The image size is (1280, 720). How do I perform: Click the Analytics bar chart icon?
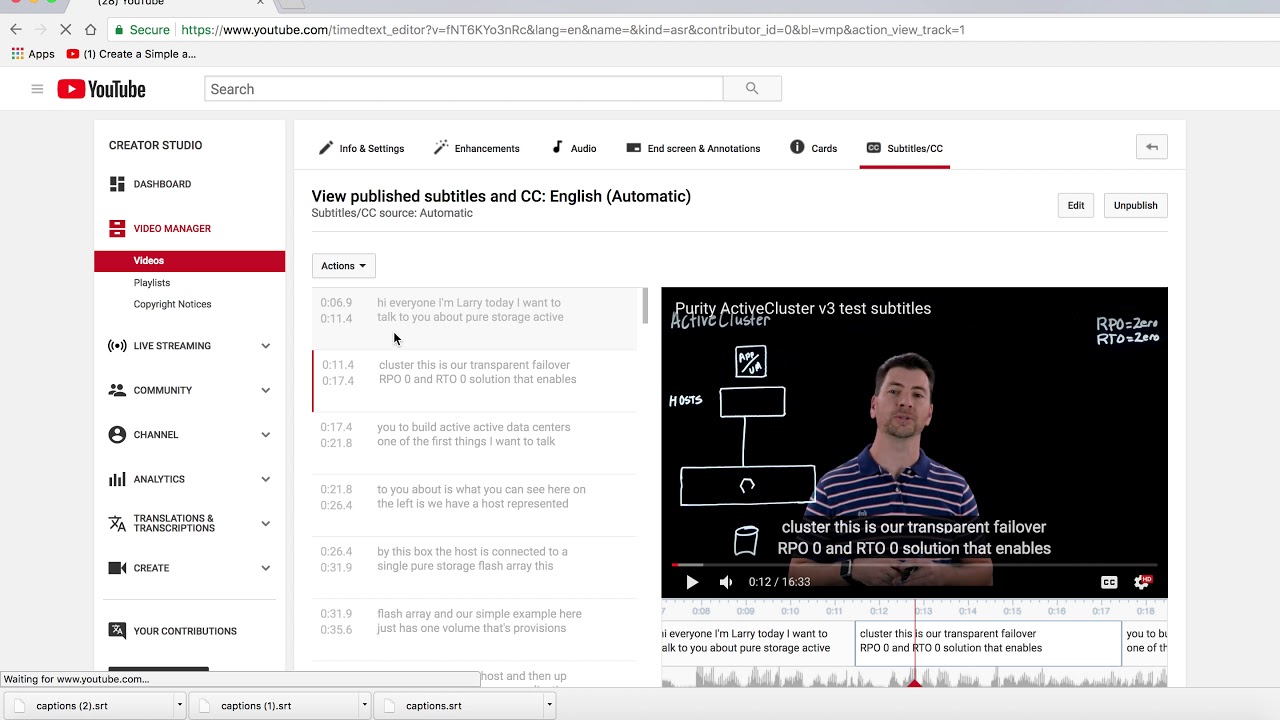coord(117,479)
